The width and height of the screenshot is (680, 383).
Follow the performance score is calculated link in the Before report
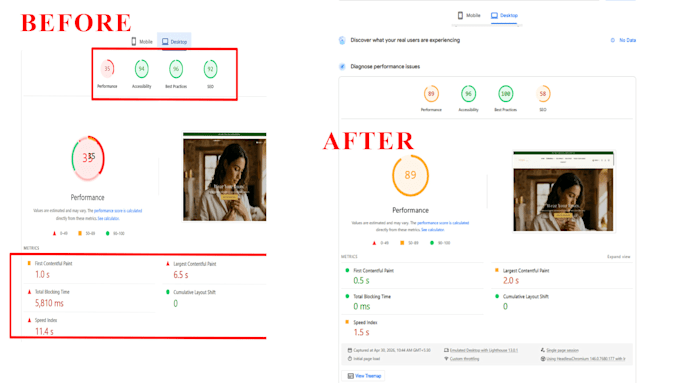click(118, 211)
